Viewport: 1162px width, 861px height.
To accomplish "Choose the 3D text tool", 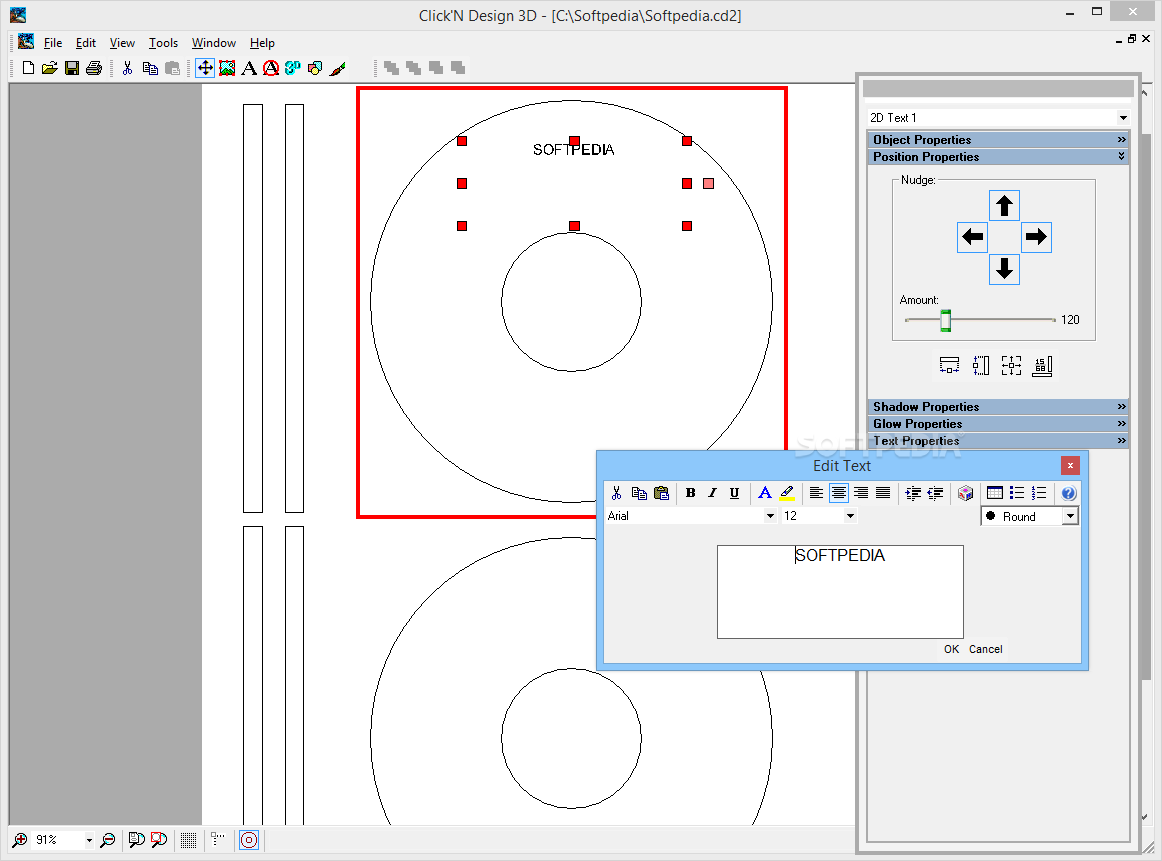I will (293, 68).
